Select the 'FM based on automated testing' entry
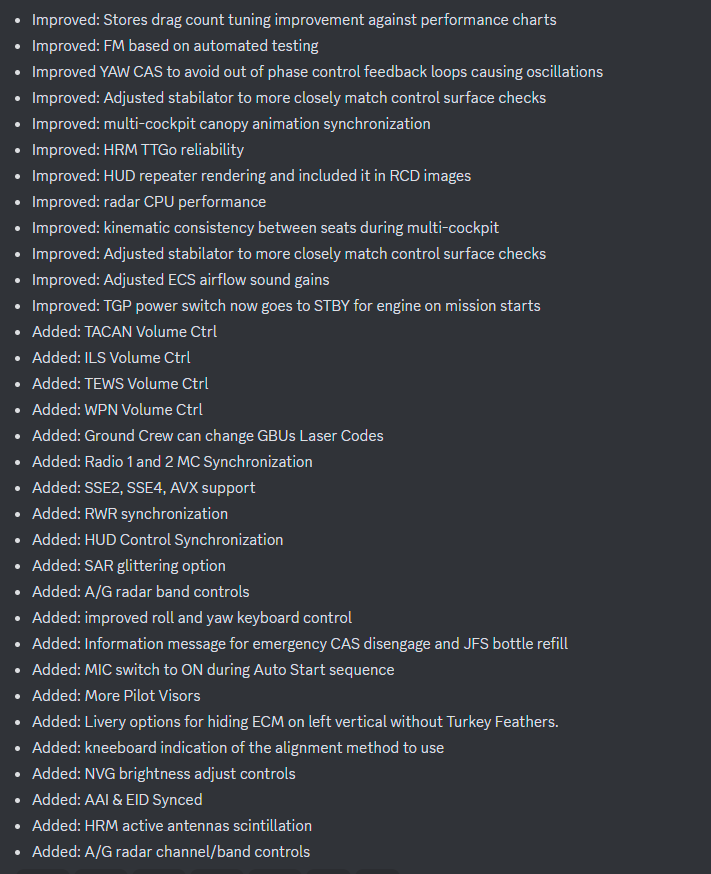Screen dimensions: 711x874 tap(175, 46)
